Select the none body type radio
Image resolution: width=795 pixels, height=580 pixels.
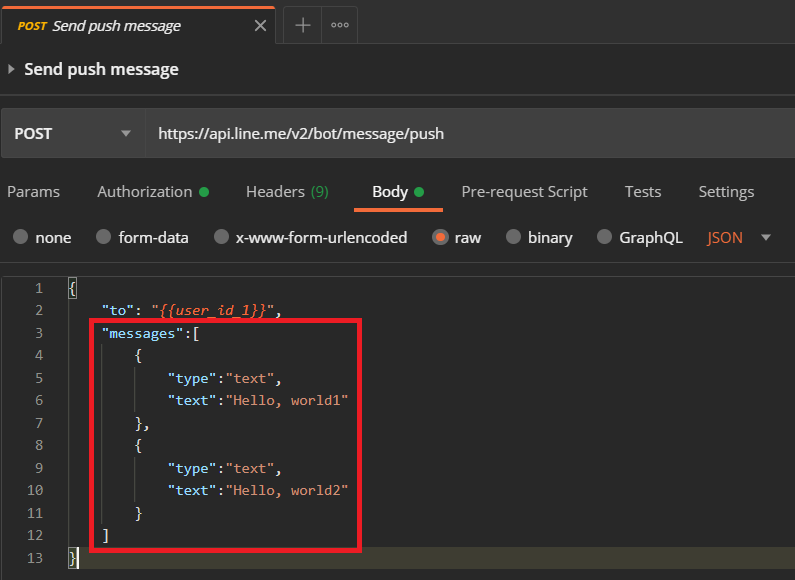(x=20, y=237)
